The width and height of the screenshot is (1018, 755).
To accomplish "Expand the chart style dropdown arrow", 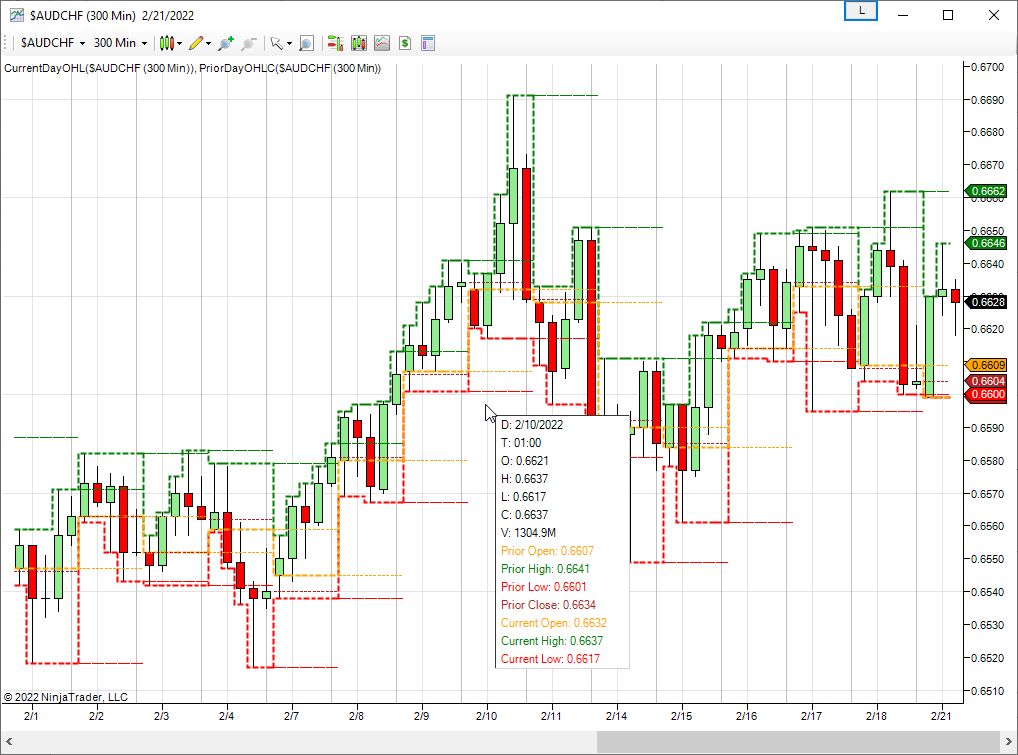I will tap(178, 43).
